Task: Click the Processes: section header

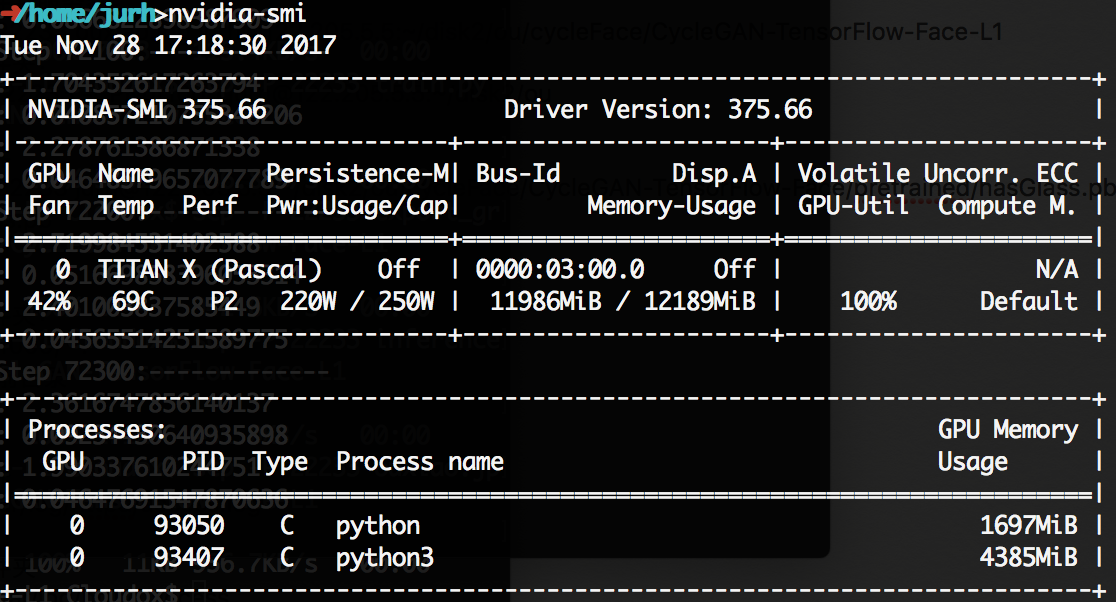Action: [x=98, y=429]
